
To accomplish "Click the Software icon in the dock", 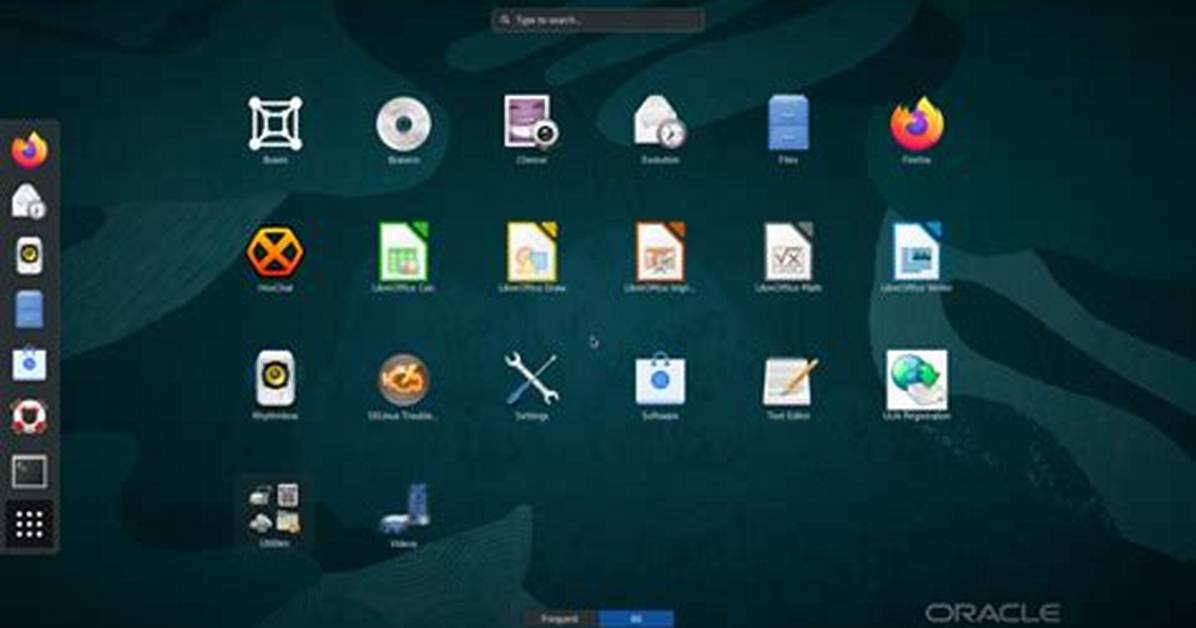I will pos(29,363).
